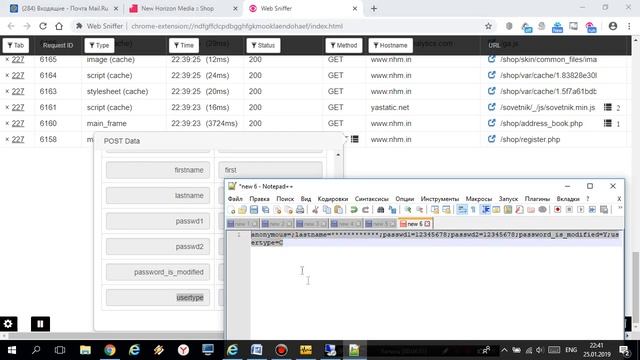Notepad++: toggle Show all characters icon
The height and width of the screenshot is (360, 640).
click(x=473, y=210)
